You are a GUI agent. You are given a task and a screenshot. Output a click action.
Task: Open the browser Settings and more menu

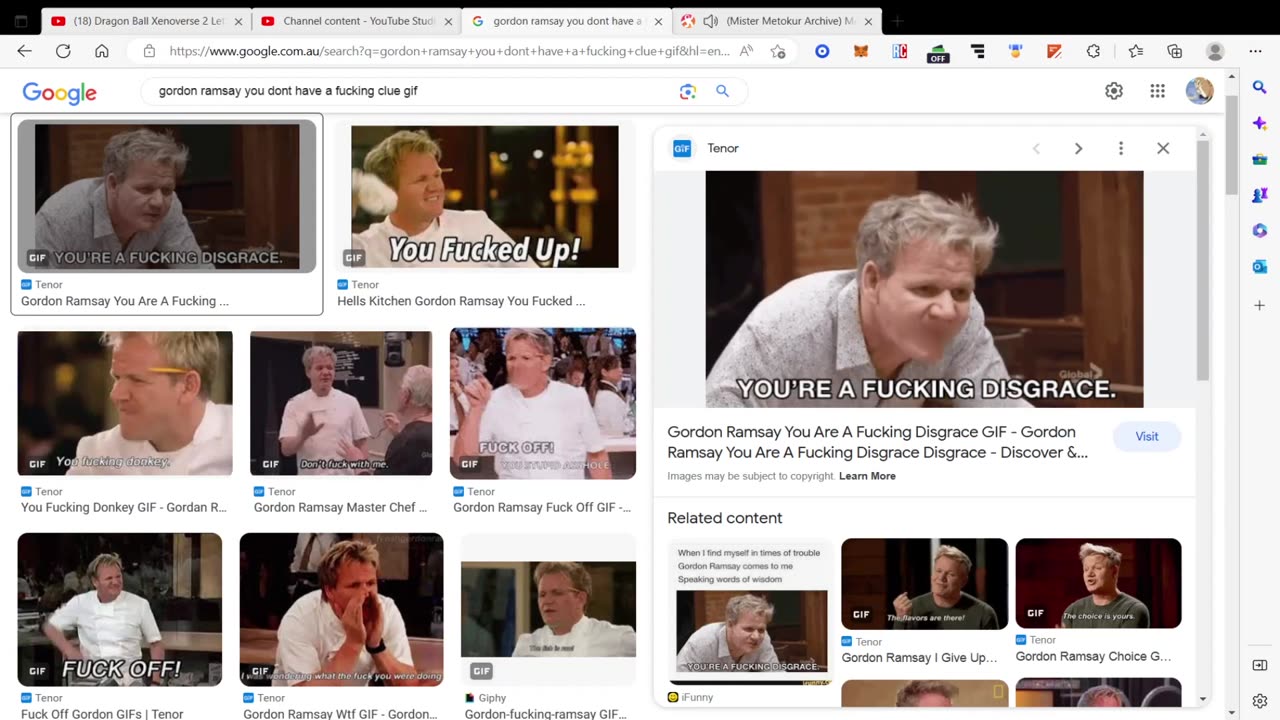coord(1255,51)
